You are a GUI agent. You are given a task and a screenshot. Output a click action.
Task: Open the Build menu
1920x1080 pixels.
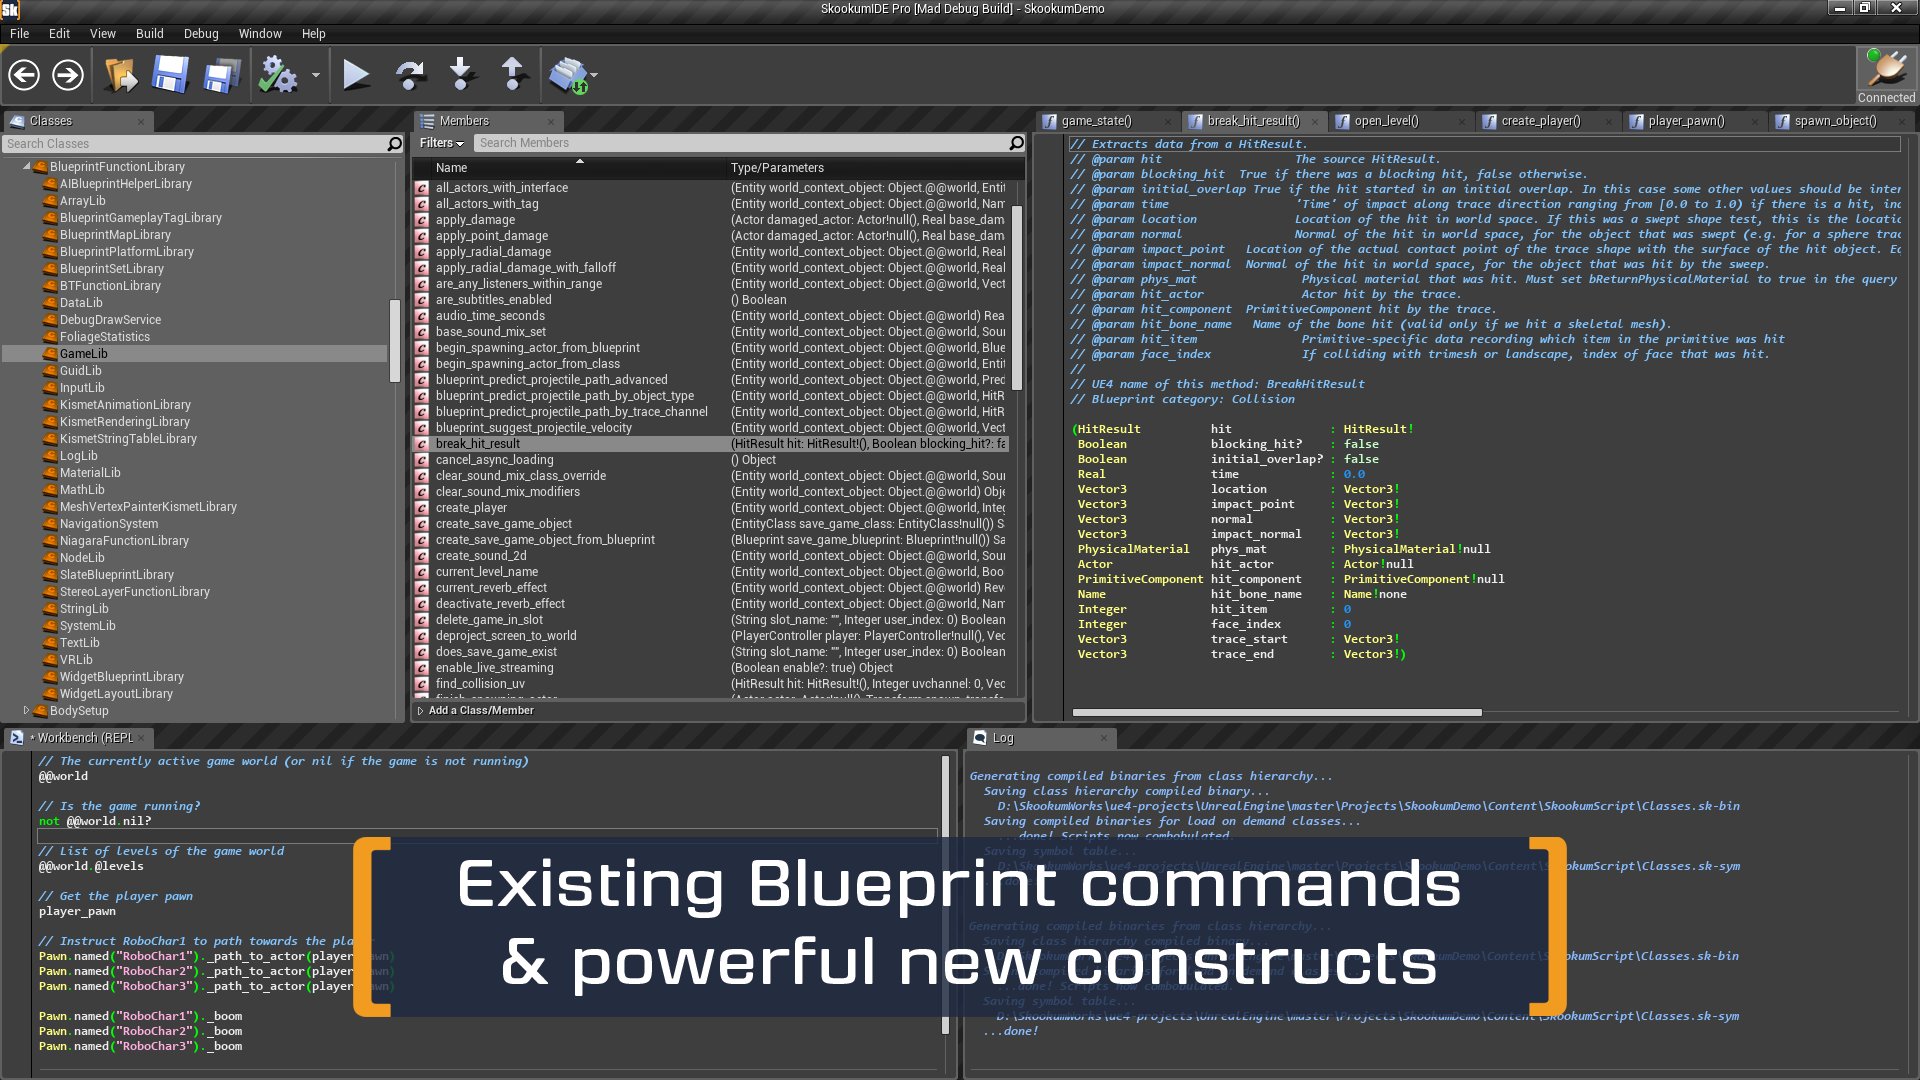click(149, 33)
